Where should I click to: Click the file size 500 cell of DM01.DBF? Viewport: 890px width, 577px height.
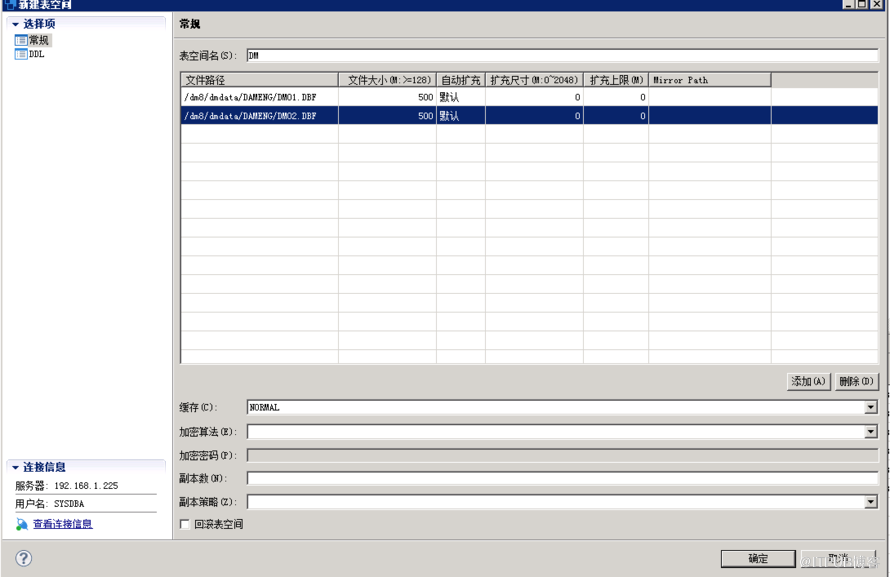[x=388, y=97]
